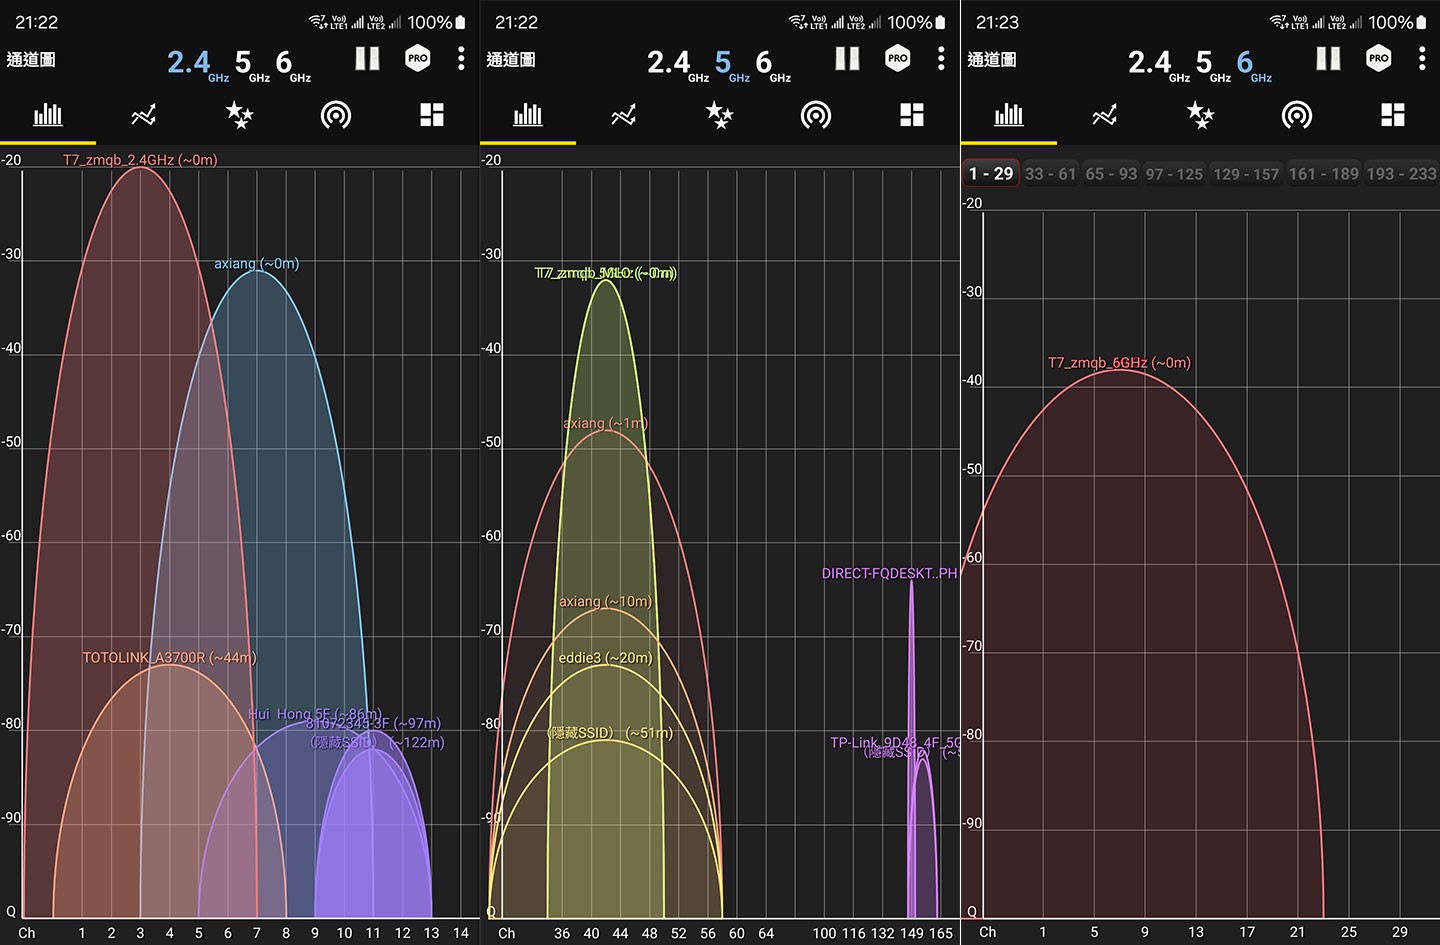The image size is (1440, 945).
Task: Tap 通道圖 title in left screen
Action: coord(31,60)
